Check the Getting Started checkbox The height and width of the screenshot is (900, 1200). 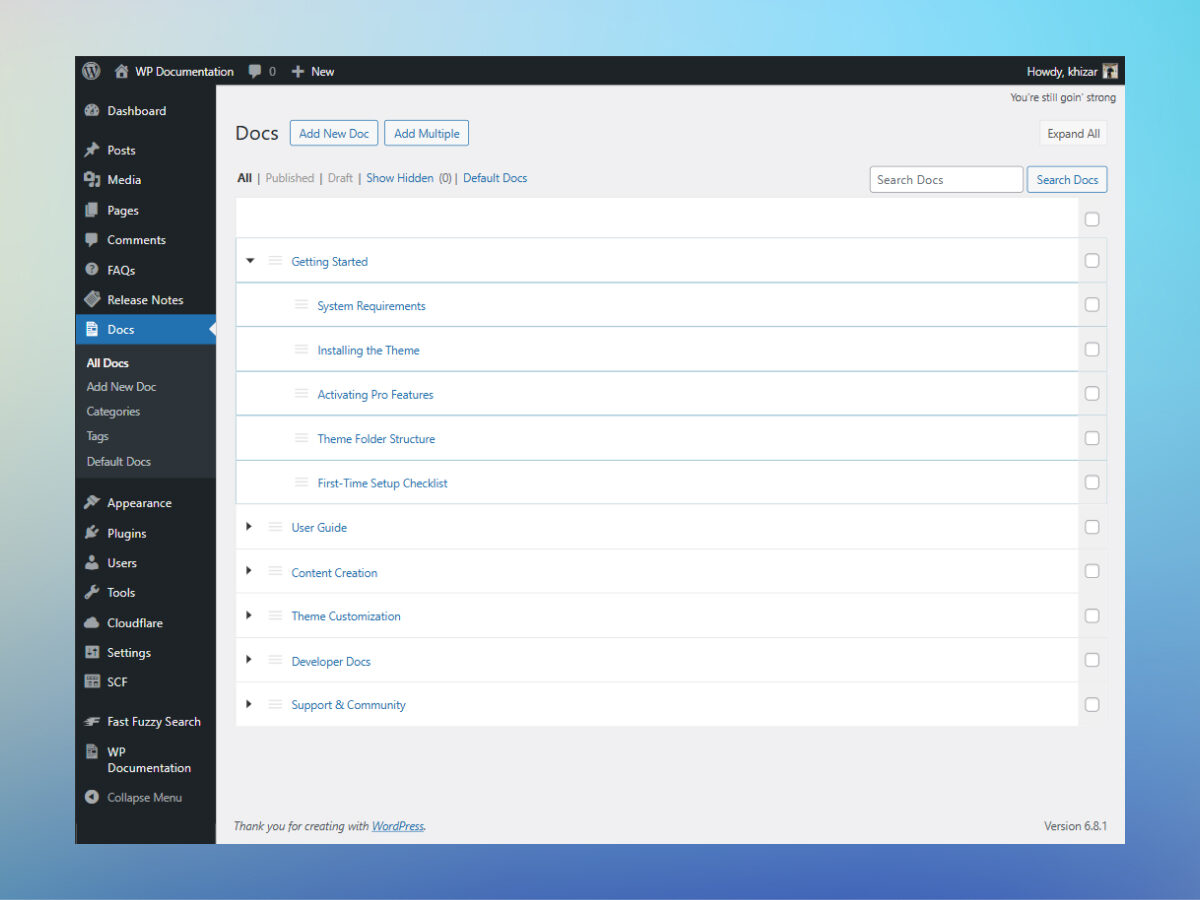1092,260
